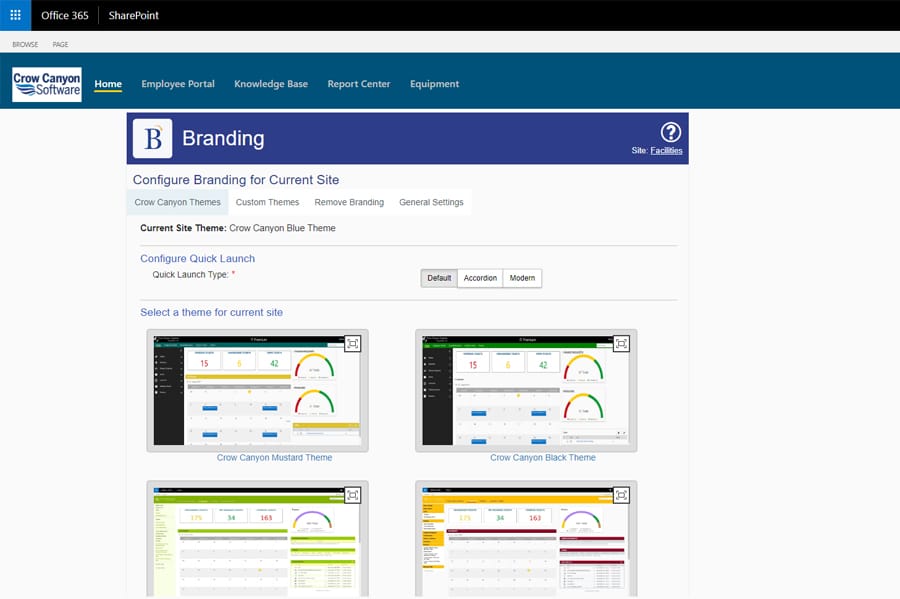Set Quick Launch Type to Accordion
900x599 pixels.
click(x=480, y=278)
